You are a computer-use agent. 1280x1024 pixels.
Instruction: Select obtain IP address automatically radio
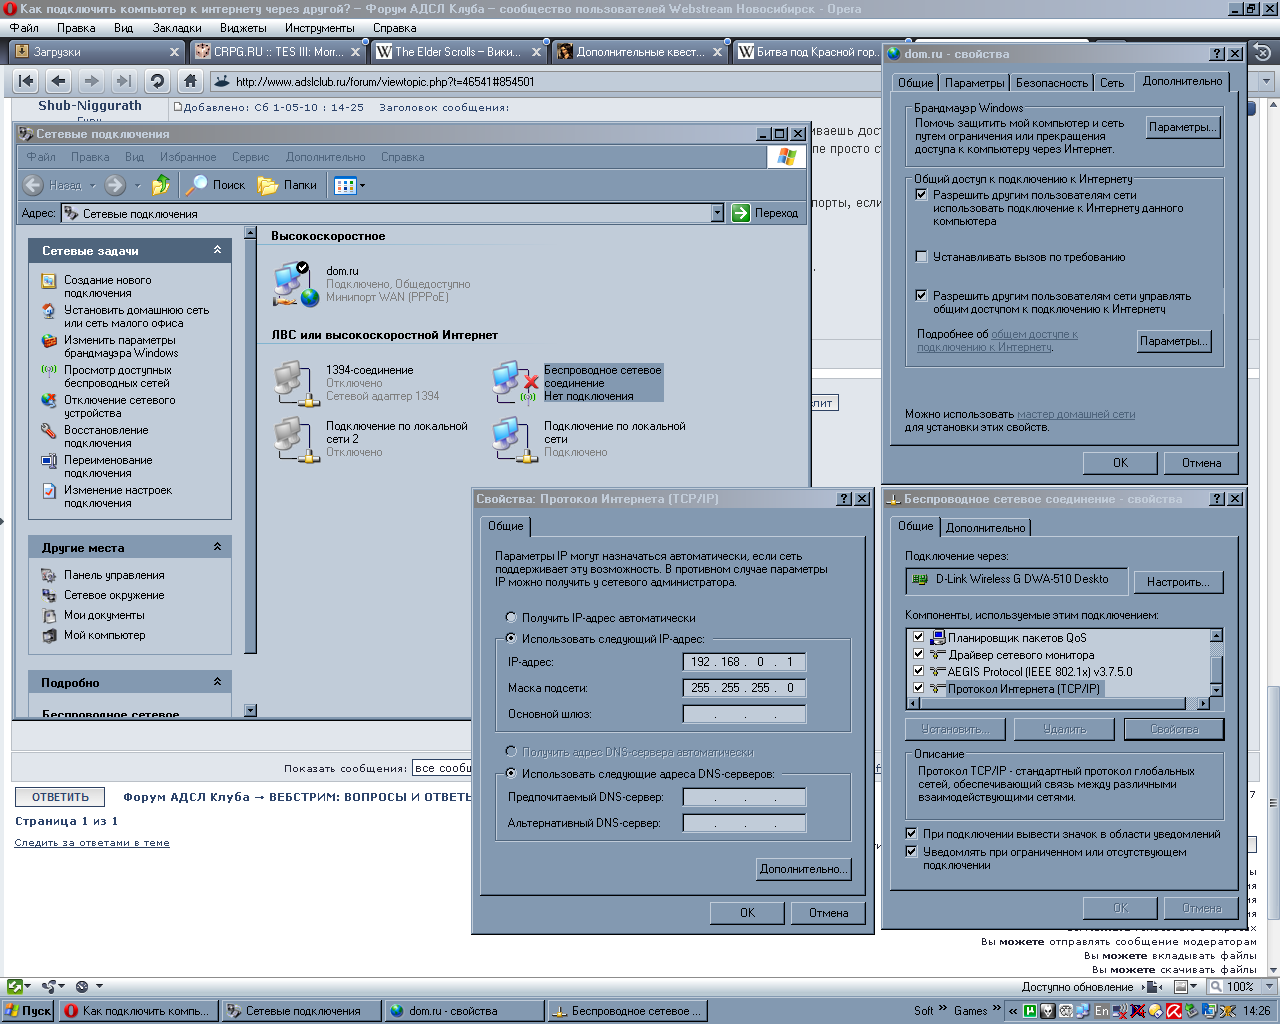(511, 618)
